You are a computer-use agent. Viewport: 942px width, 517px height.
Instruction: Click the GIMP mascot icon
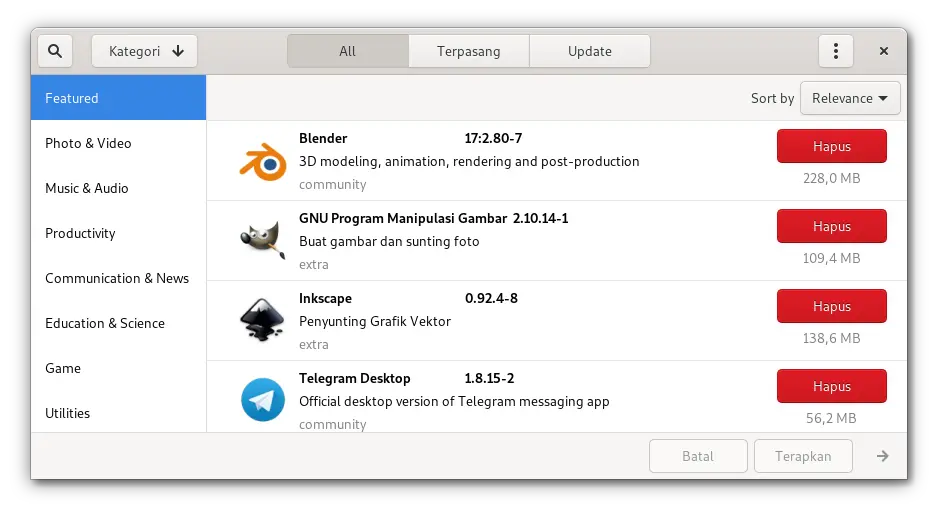(x=263, y=240)
